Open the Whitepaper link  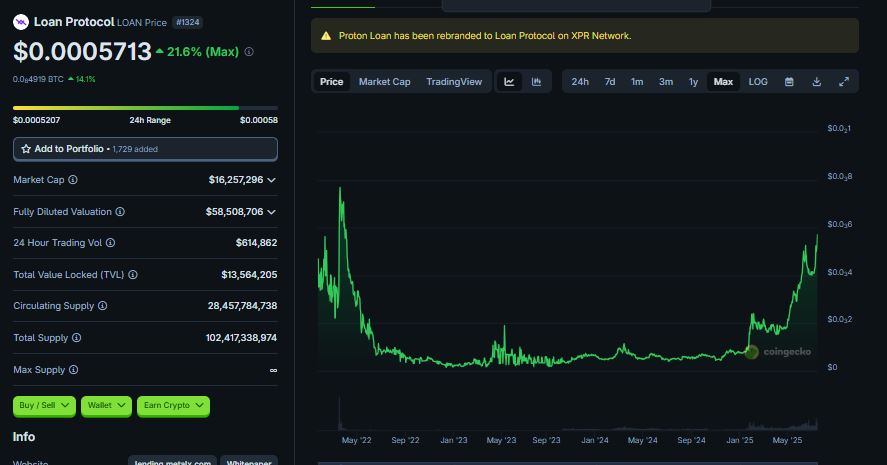[x=249, y=461]
